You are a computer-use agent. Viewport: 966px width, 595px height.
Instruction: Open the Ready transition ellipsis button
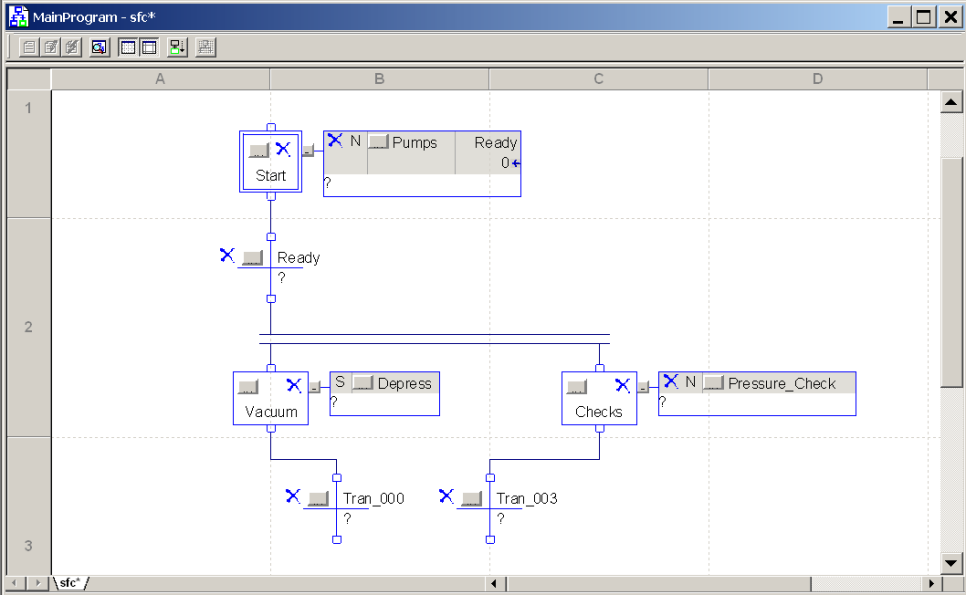253,257
